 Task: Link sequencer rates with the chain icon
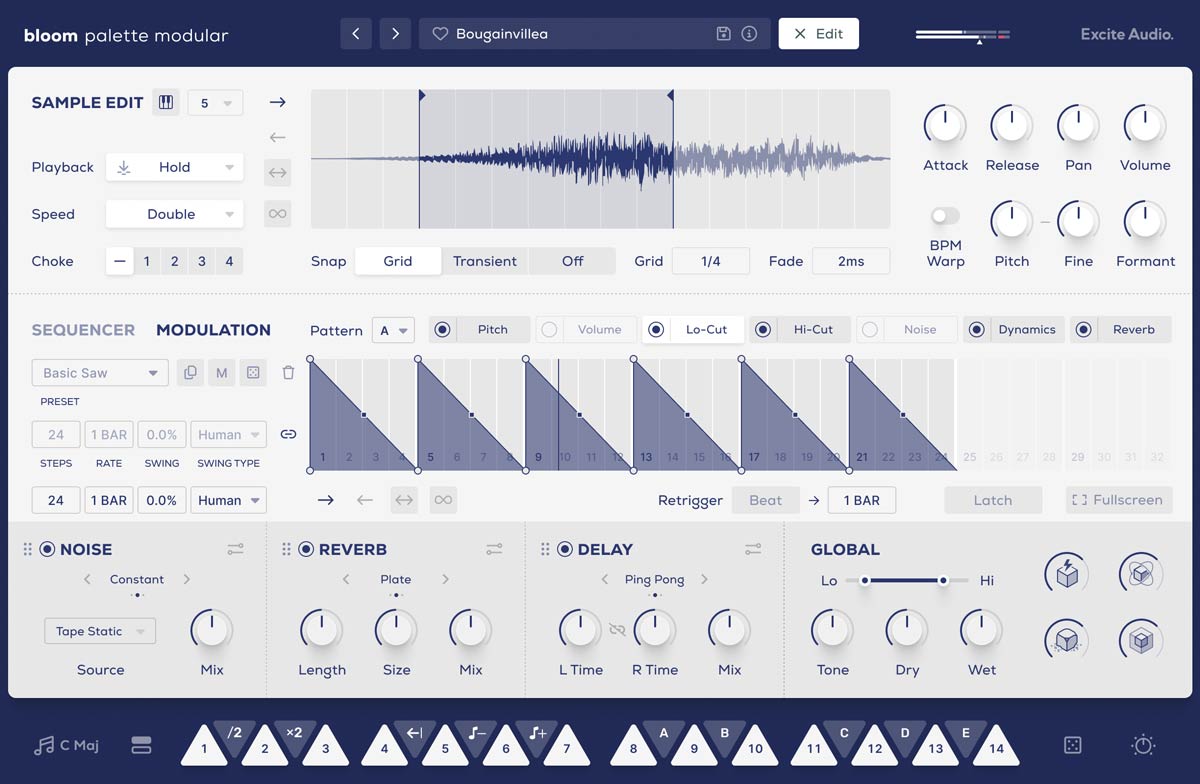289,434
